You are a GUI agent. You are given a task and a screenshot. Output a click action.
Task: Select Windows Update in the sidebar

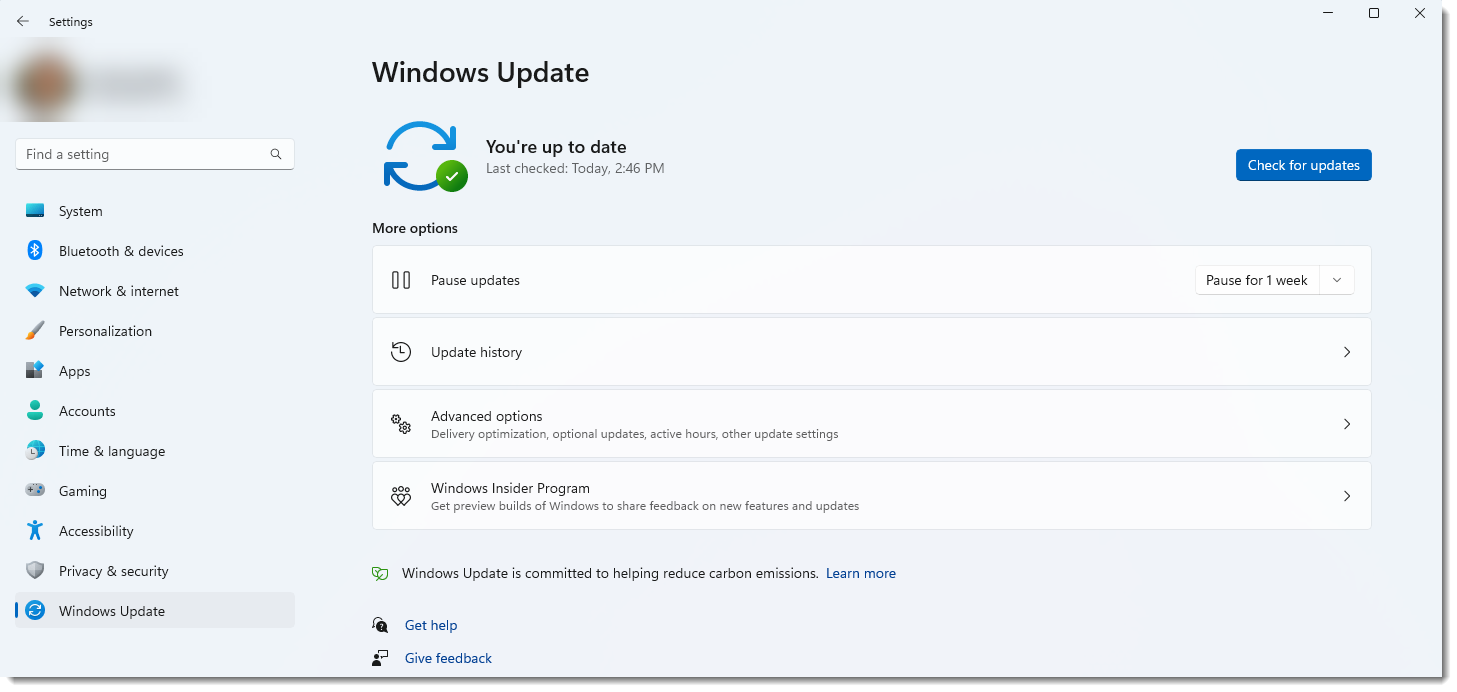155,611
